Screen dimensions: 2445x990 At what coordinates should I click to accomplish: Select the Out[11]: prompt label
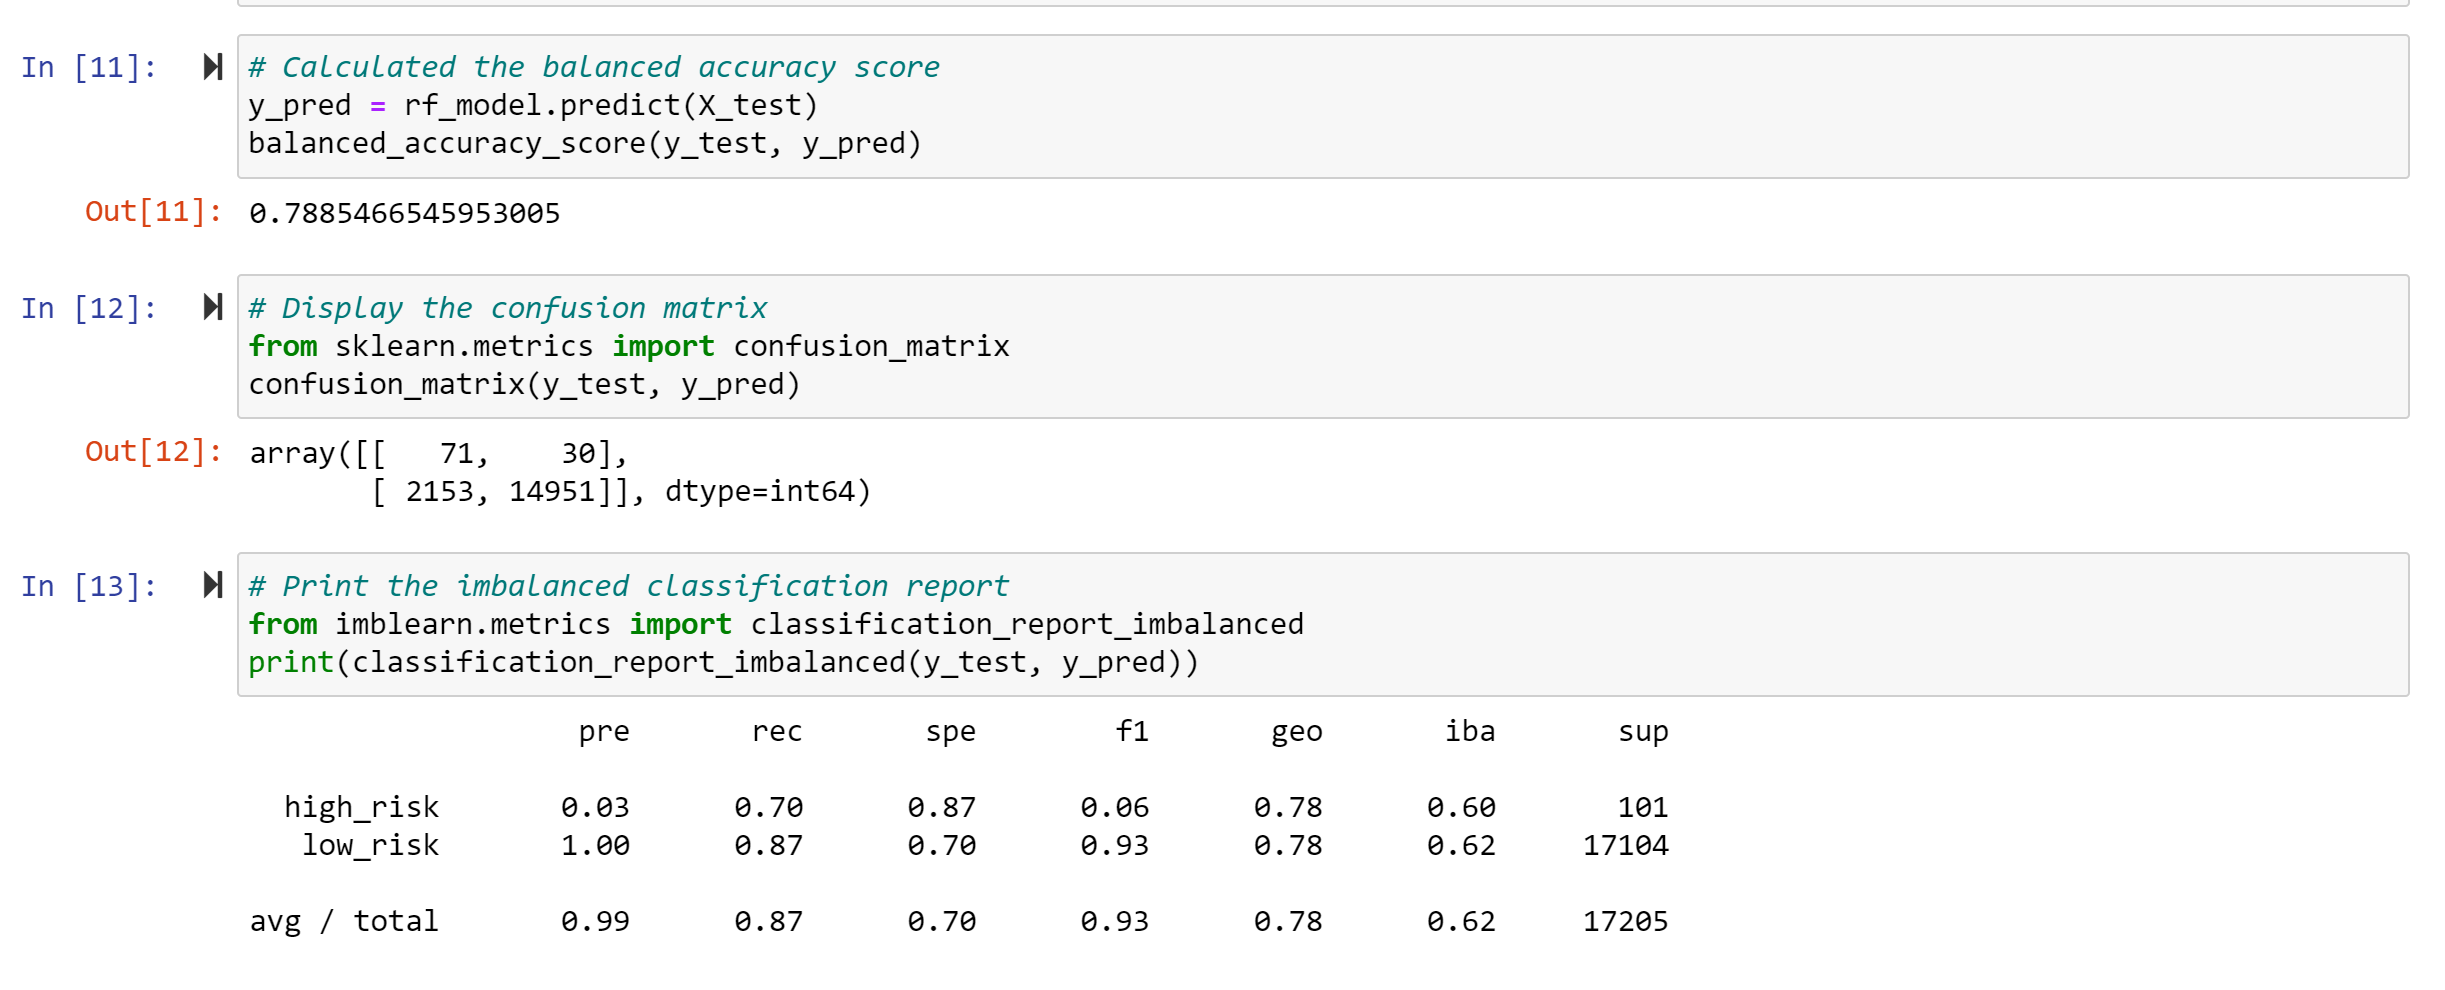[153, 212]
